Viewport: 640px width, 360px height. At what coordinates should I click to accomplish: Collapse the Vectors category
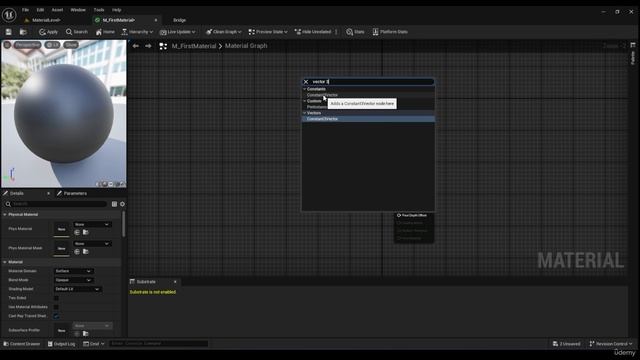(x=304, y=113)
